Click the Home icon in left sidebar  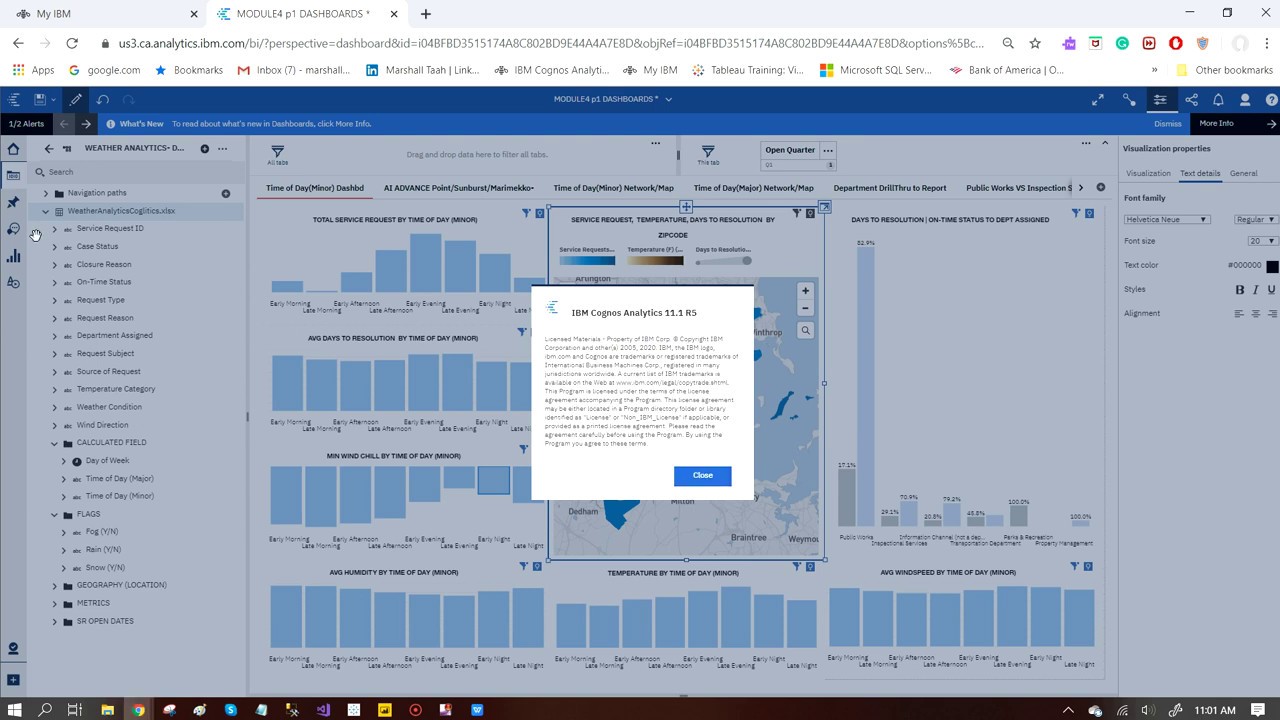pos(13,149)
